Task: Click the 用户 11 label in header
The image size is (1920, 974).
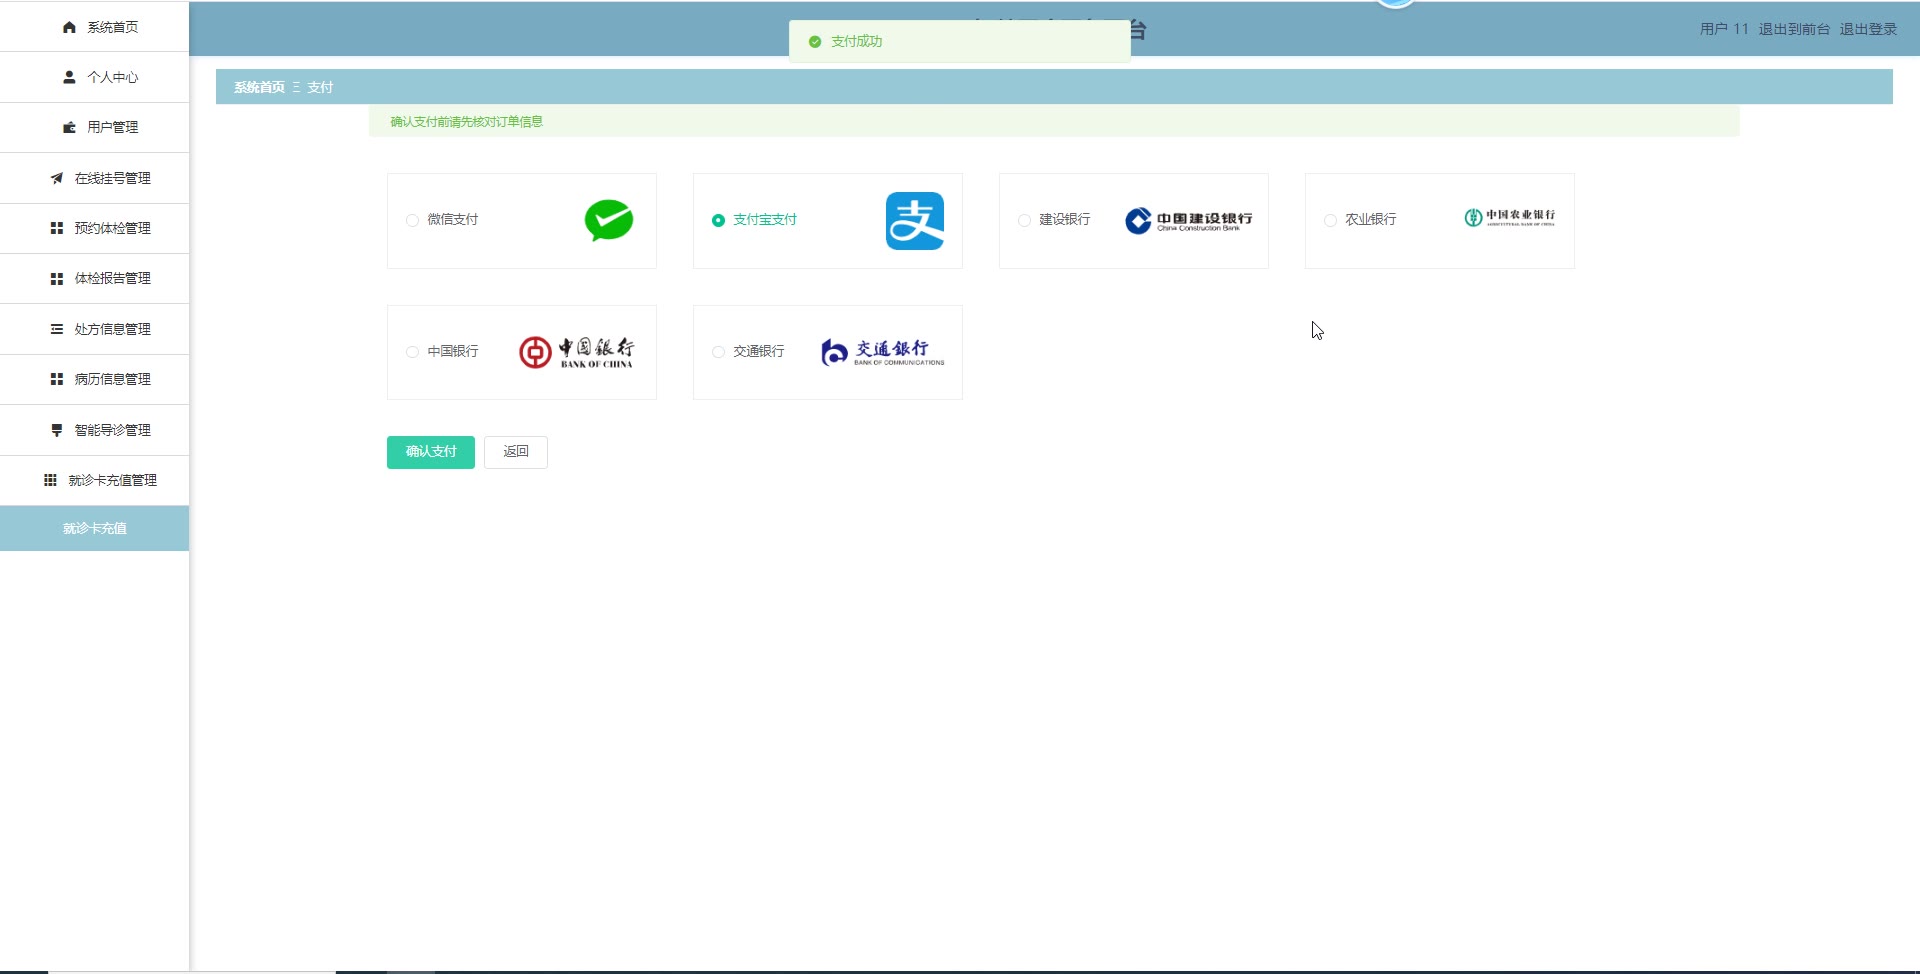Action: point(1725,29)
